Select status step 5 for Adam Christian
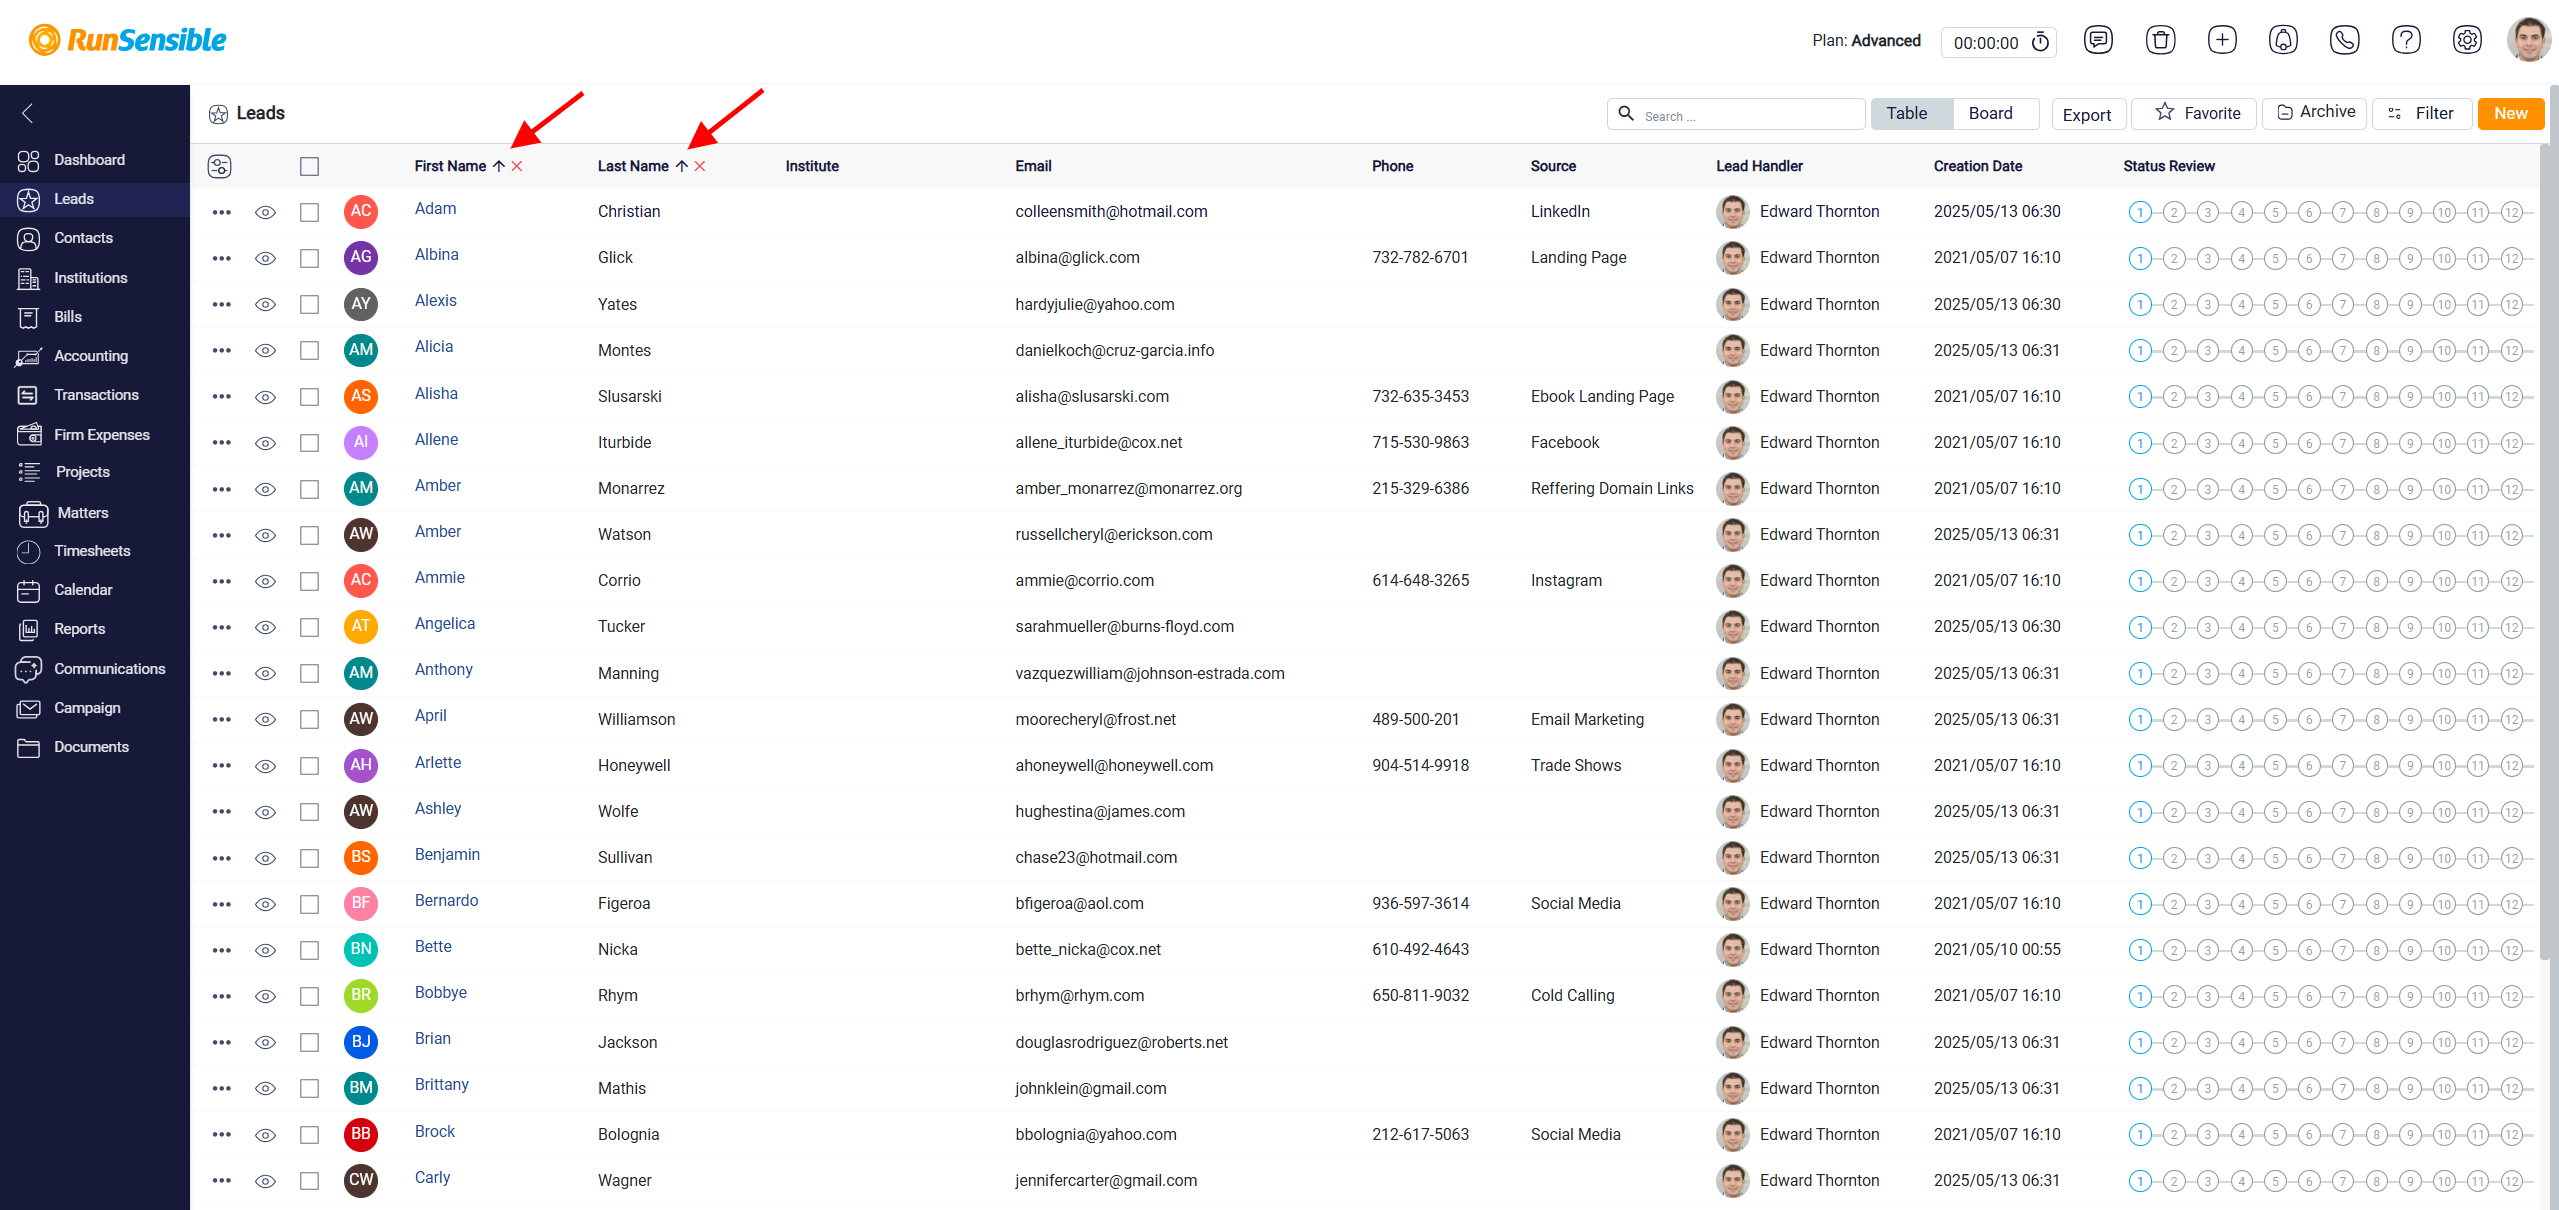2559x1210 pixels. coord(2275,212)
